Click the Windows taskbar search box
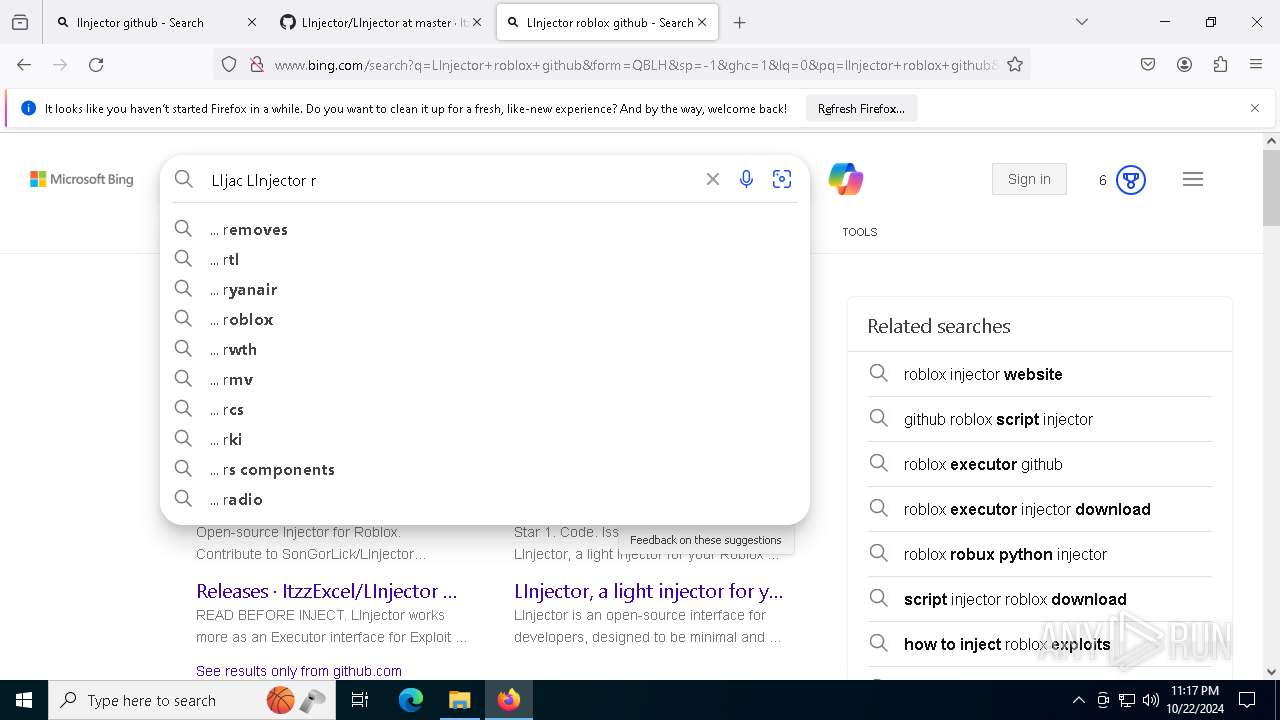1280x720 pixels. pos(193,700)
